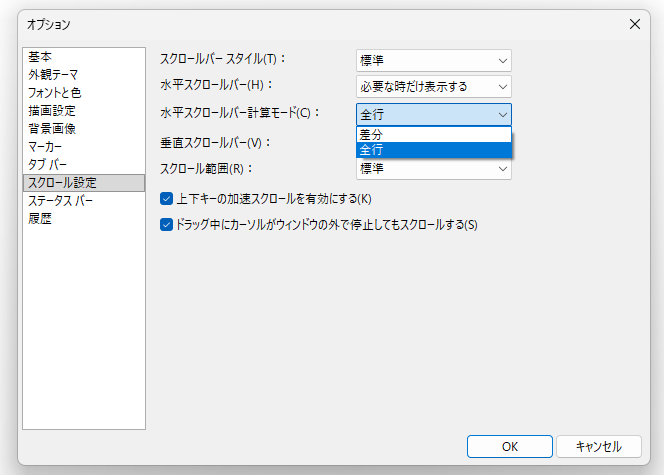Select 基本 in the options list

[84, 57]
